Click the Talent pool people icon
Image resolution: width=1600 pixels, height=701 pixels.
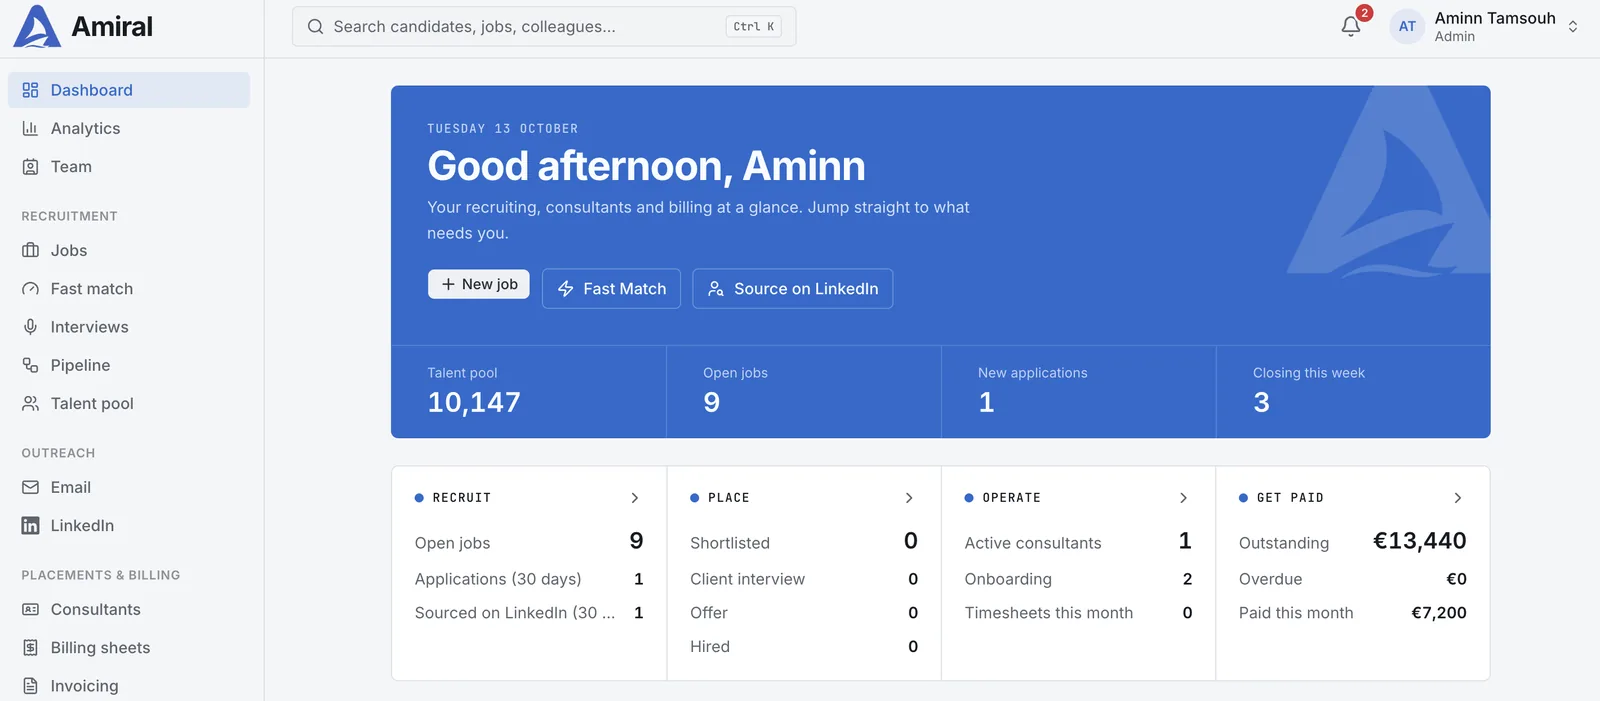point(31,403)
